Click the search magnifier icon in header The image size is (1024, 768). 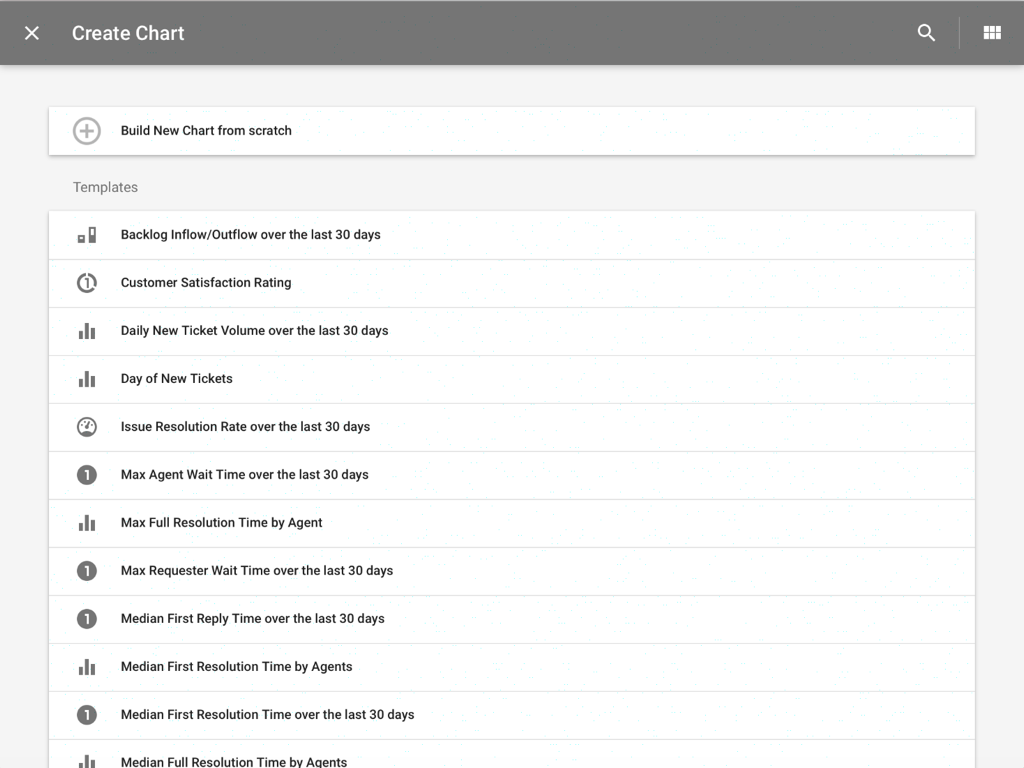click(x=926, y=33)
